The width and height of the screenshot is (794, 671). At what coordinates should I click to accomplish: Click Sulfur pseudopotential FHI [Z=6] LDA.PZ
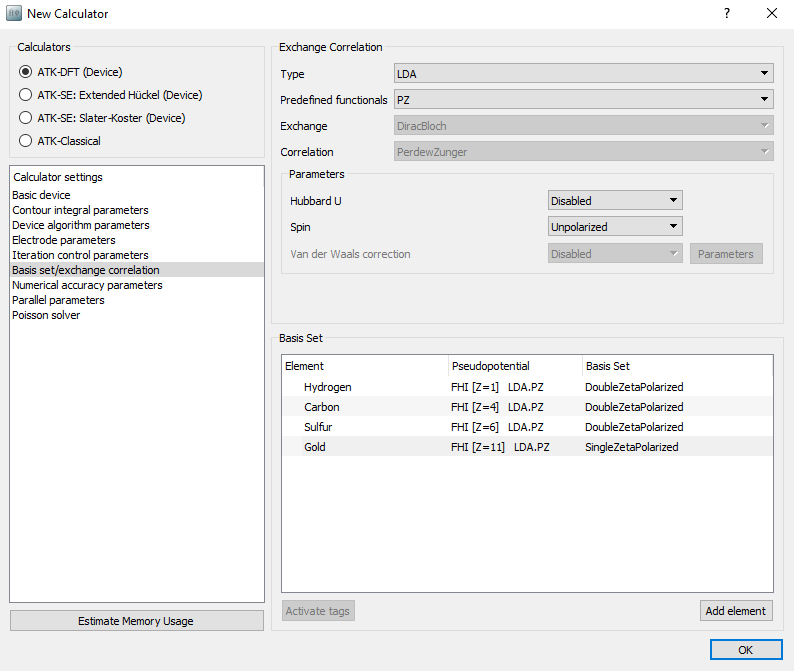[x=497, y=427]
